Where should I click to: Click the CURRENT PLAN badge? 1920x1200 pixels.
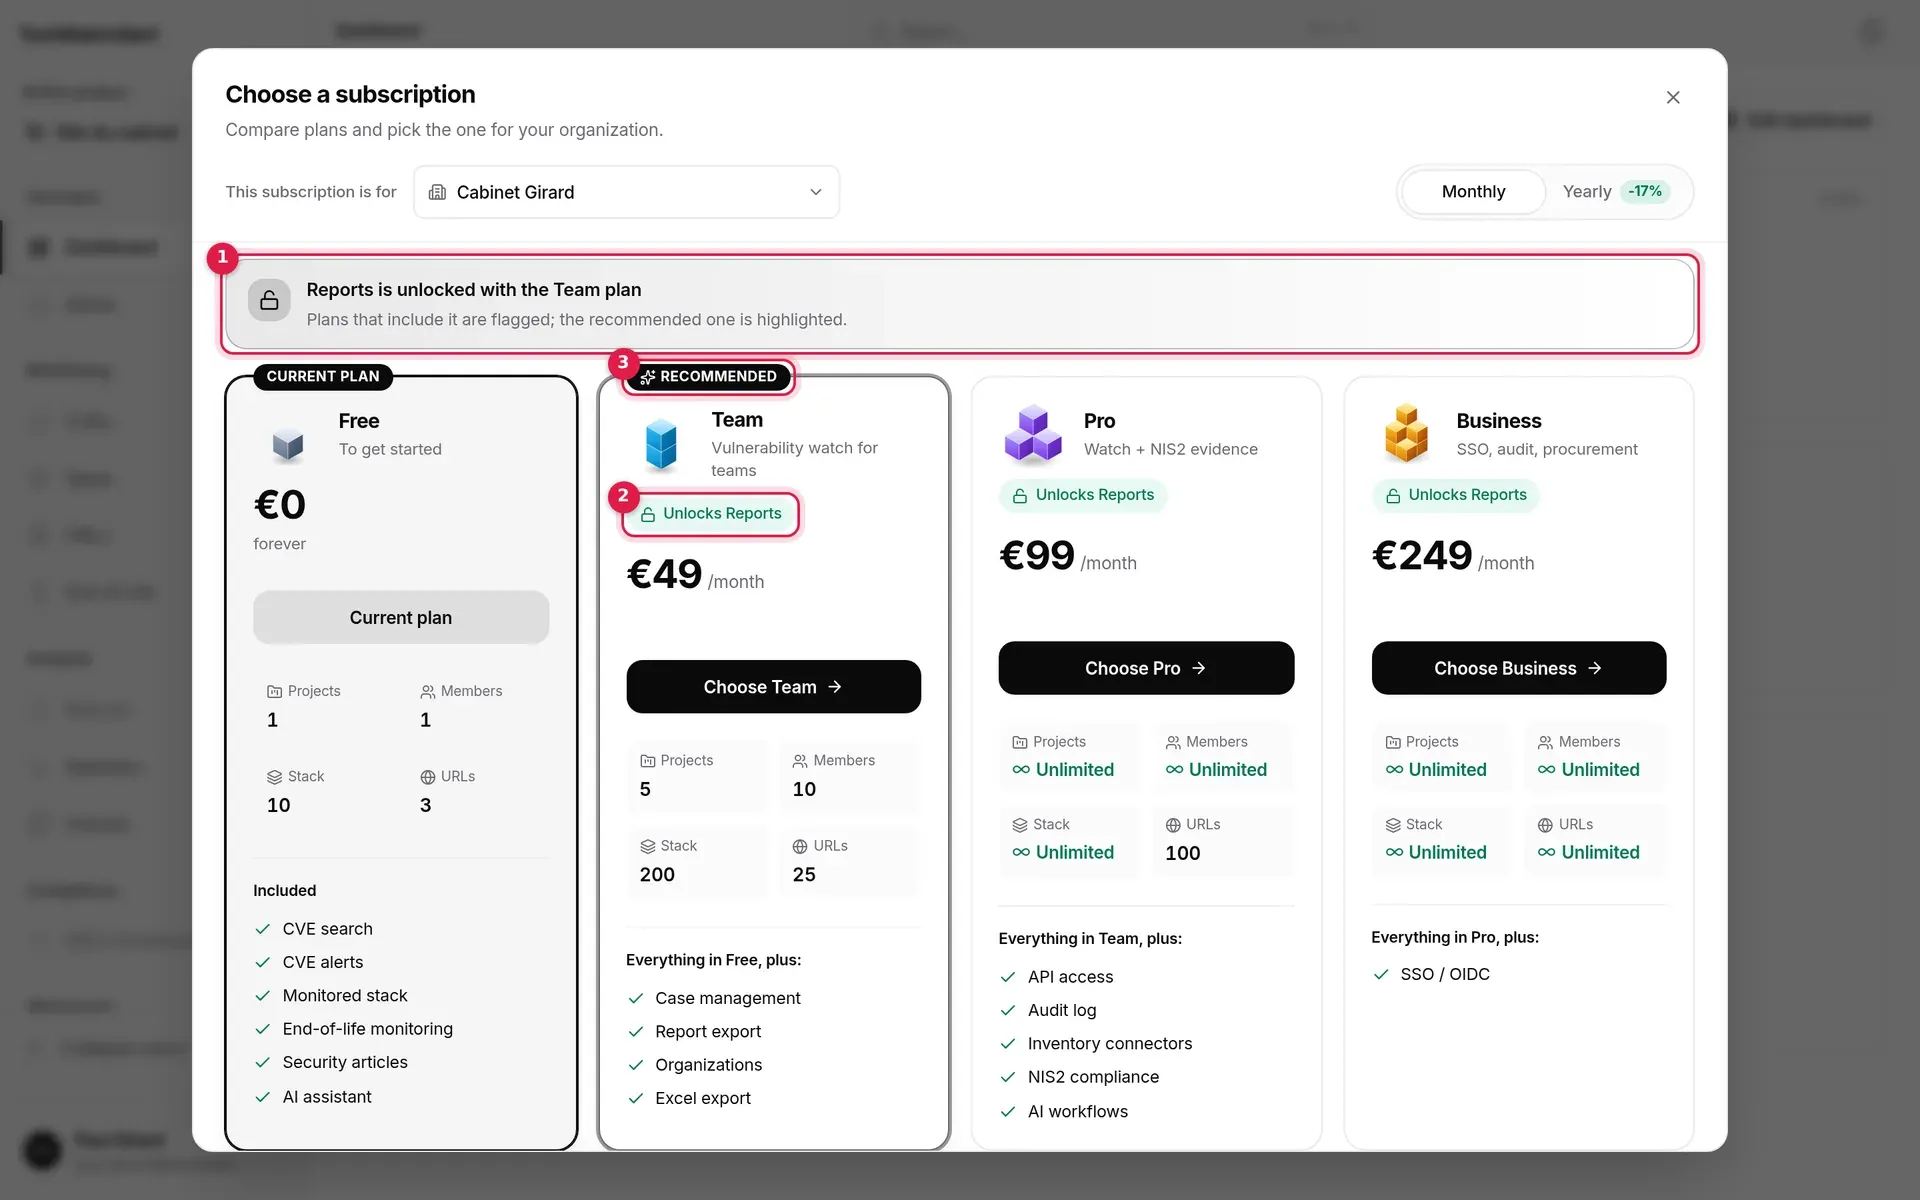pyautogui.click(x=323, y=377)
